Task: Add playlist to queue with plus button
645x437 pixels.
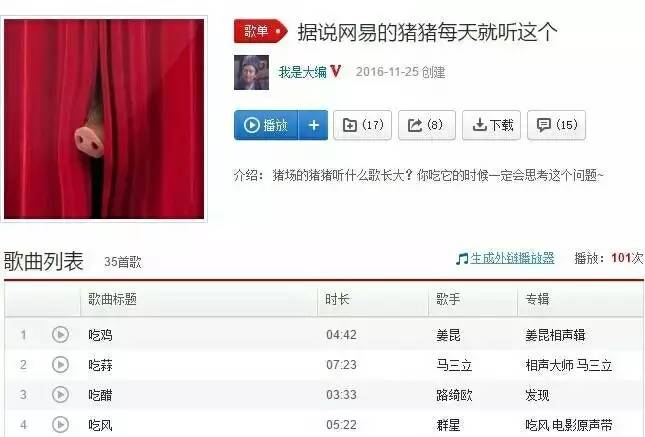Action: (x=313, y=125)
